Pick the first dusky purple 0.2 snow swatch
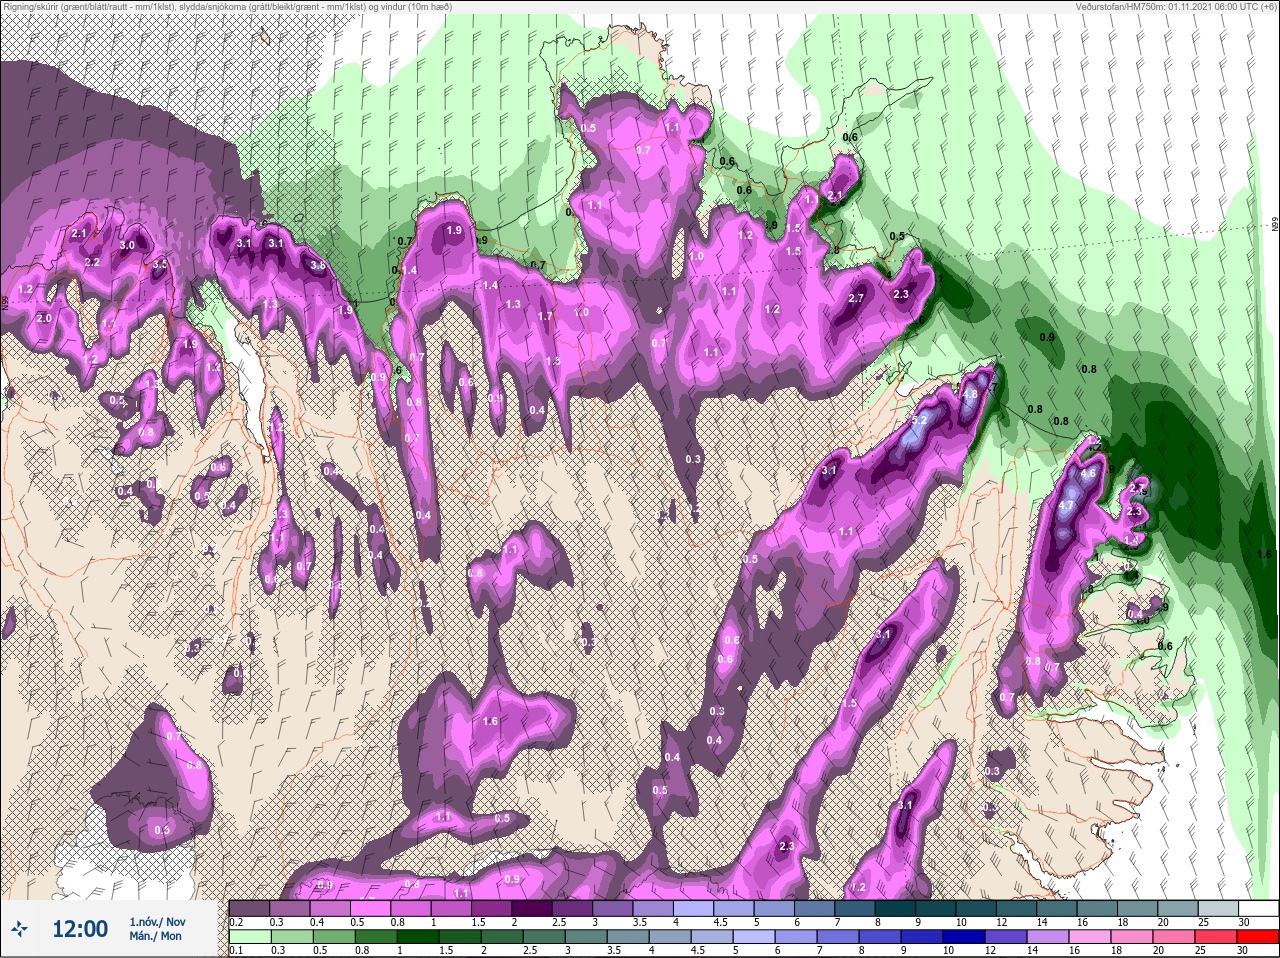1280x958 pixels. point(249,908)
